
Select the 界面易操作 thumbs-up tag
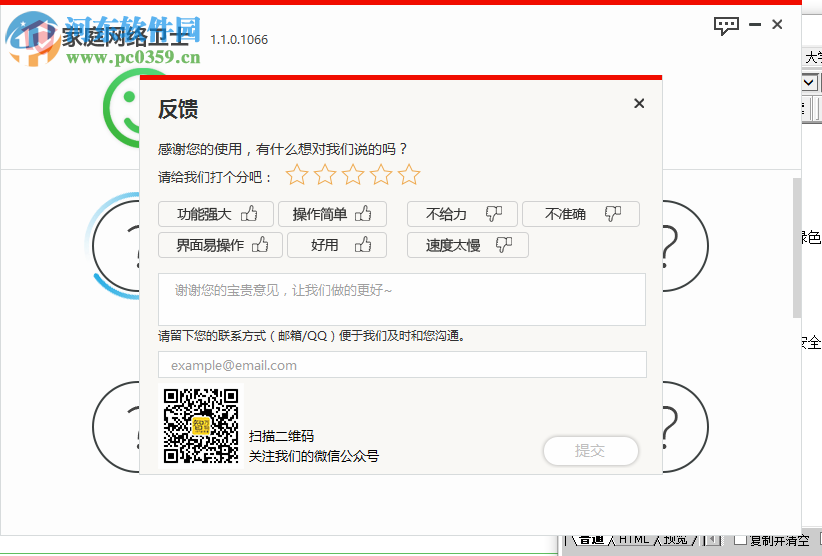[x=220, y=245]
